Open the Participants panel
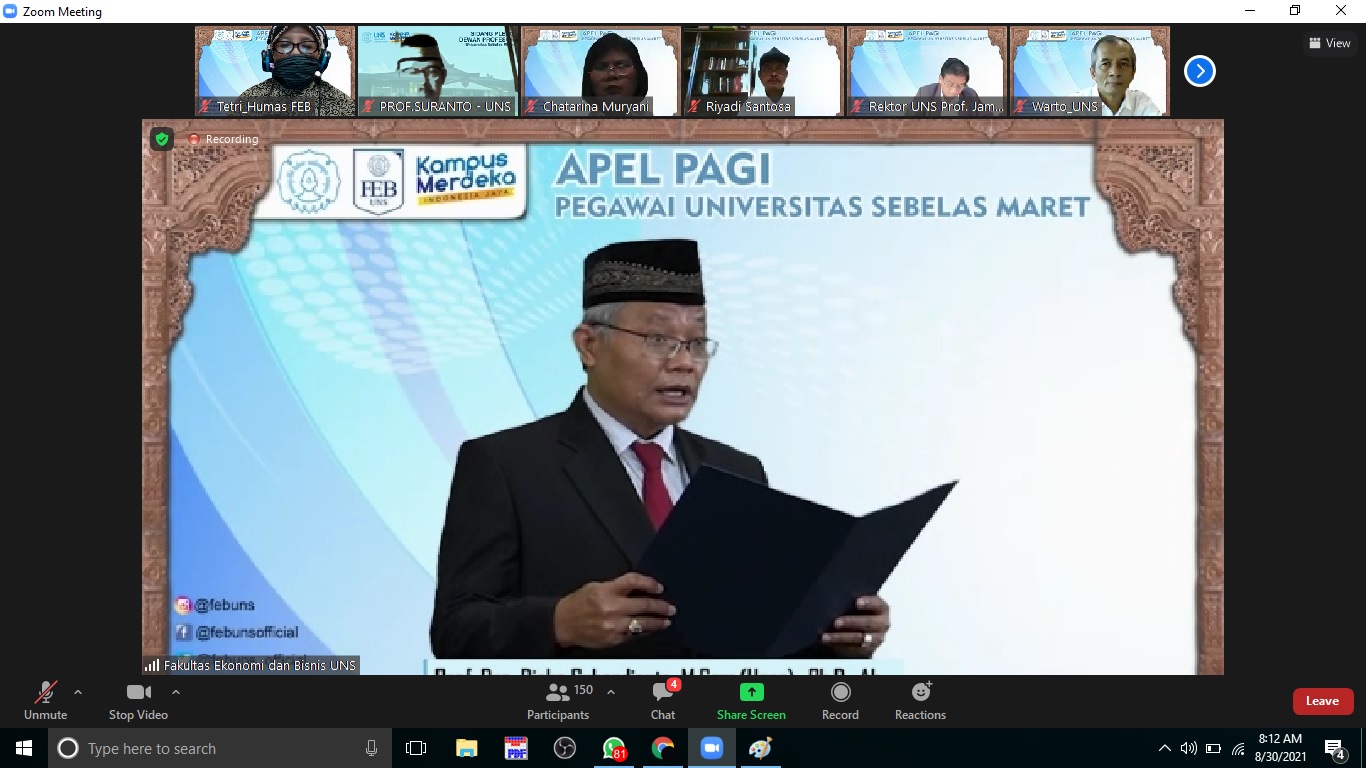This screenshot has height=768, width=1366. (558, 701)
